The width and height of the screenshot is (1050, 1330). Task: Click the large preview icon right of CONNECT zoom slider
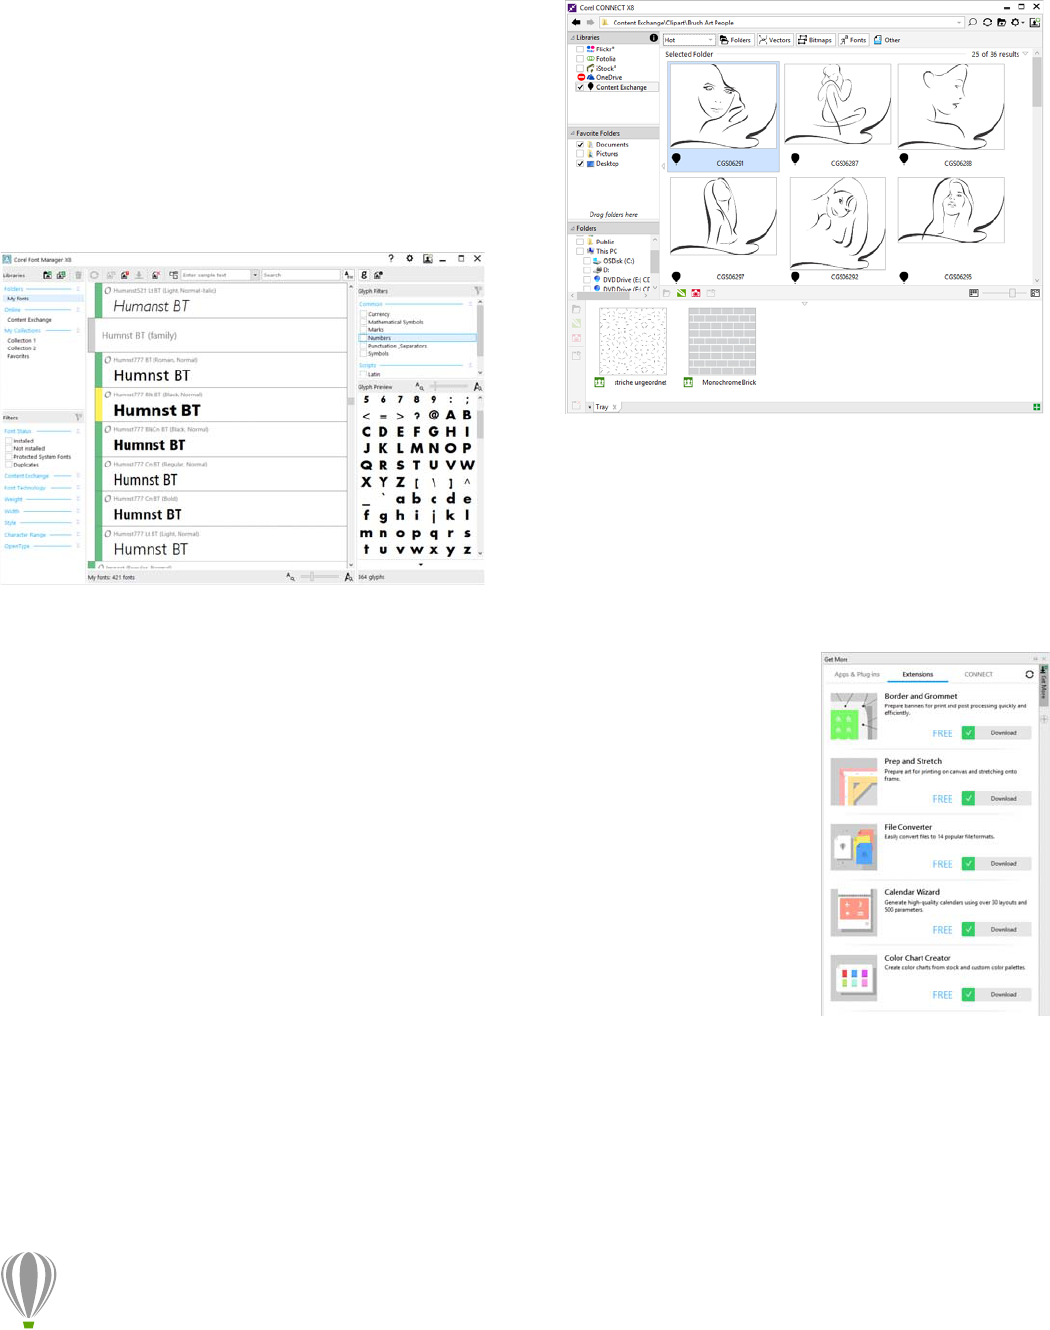coord(1035,293)
